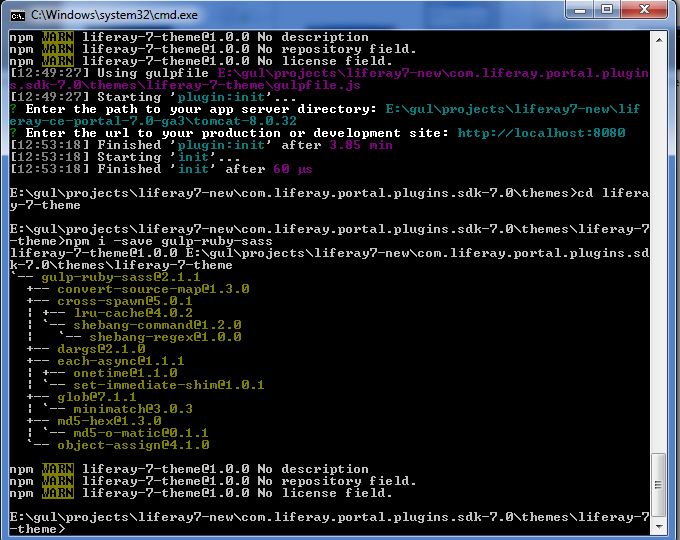
Task: Click convert-source-map@1.3.0 in the tree
Action: (153, 289)
